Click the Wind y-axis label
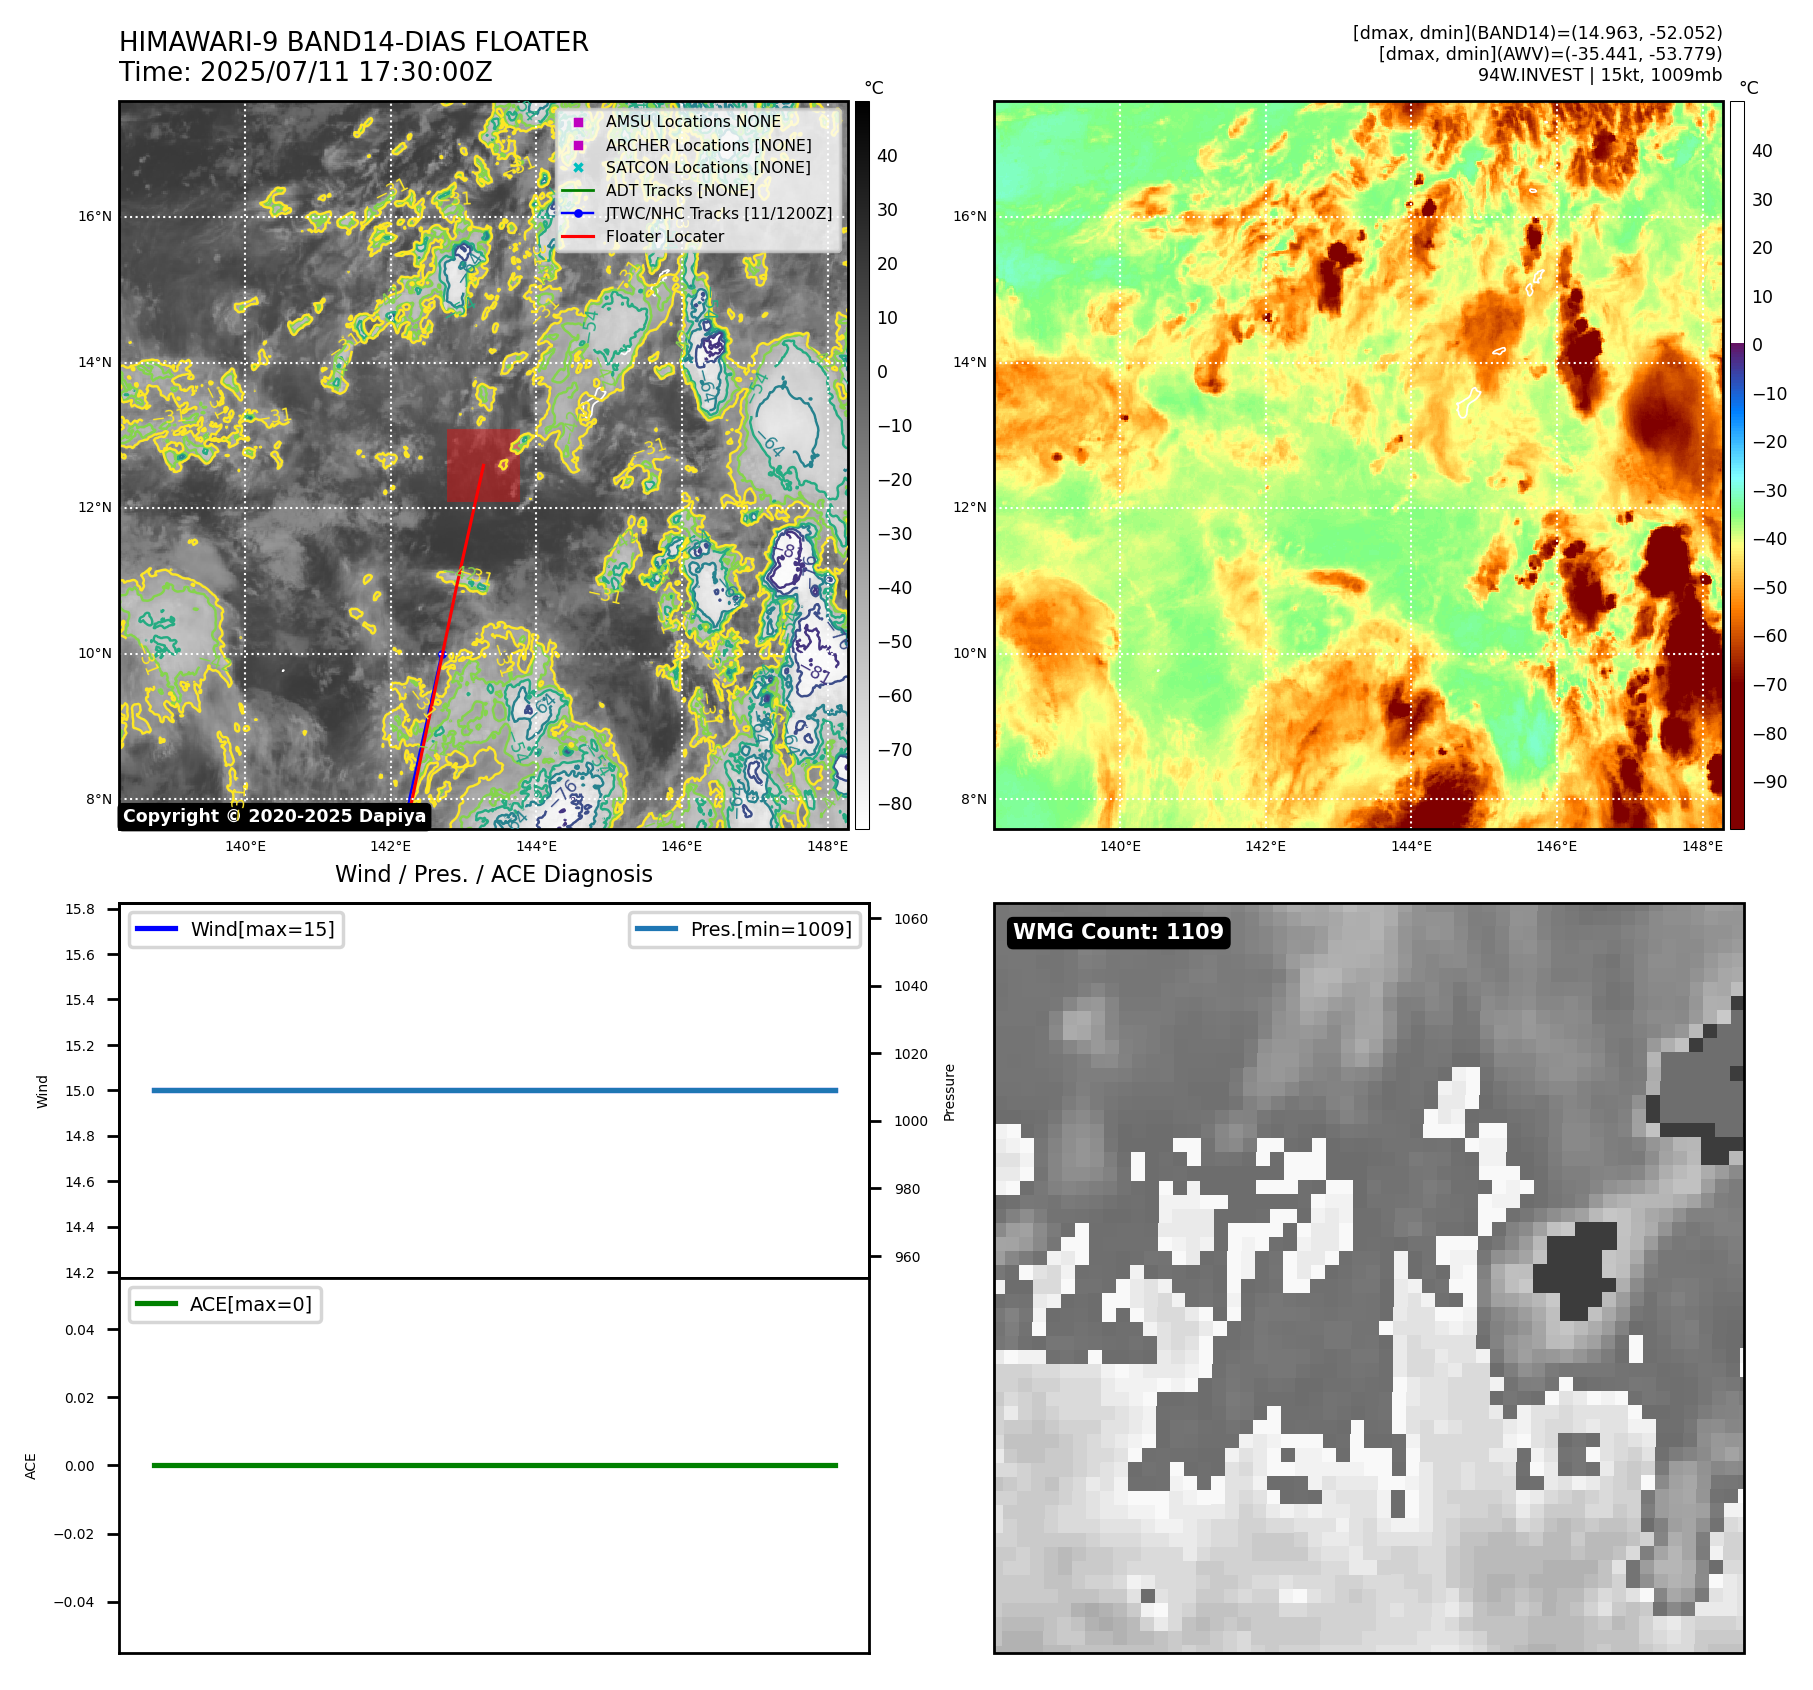The height and width of the screenshot is (1690, 1813). coord(42,1091)
